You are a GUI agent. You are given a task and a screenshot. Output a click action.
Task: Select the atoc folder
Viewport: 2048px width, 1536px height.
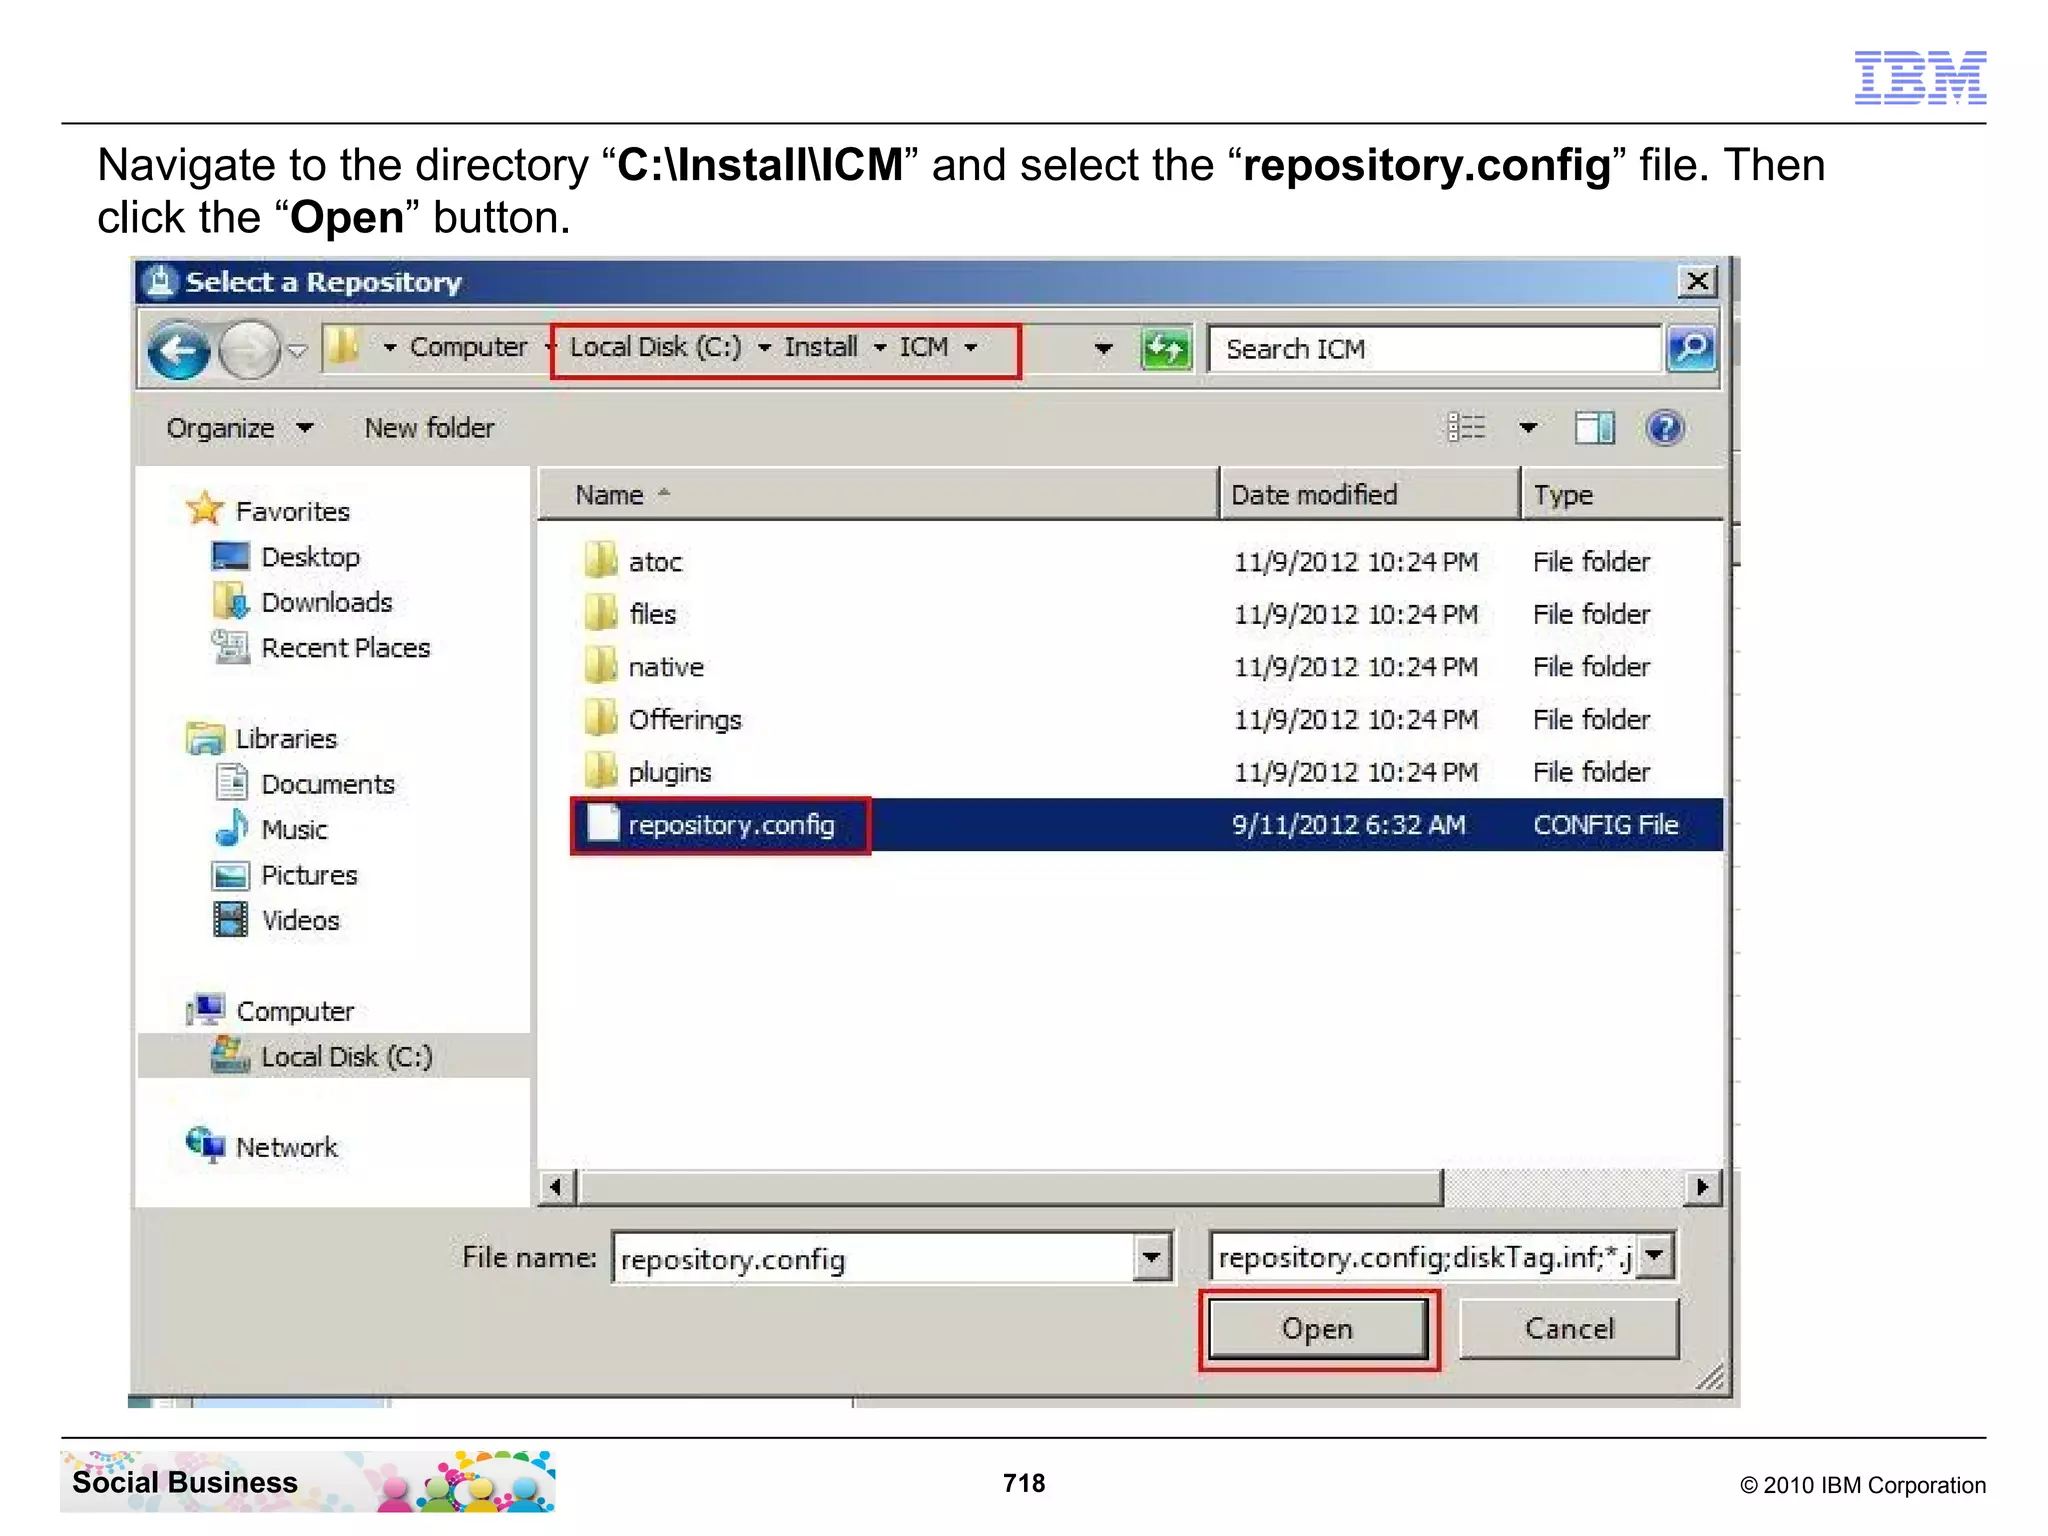pos(655,562)
